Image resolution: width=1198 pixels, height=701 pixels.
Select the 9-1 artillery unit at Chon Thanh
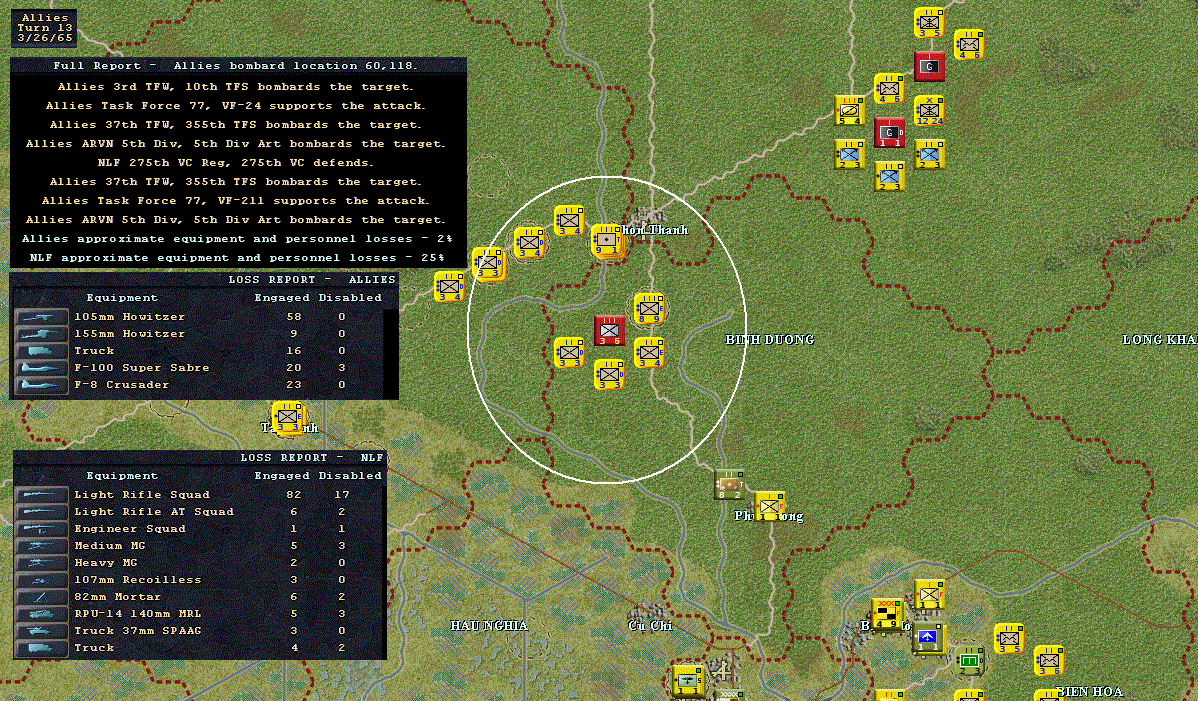click(x=607, y=240)
